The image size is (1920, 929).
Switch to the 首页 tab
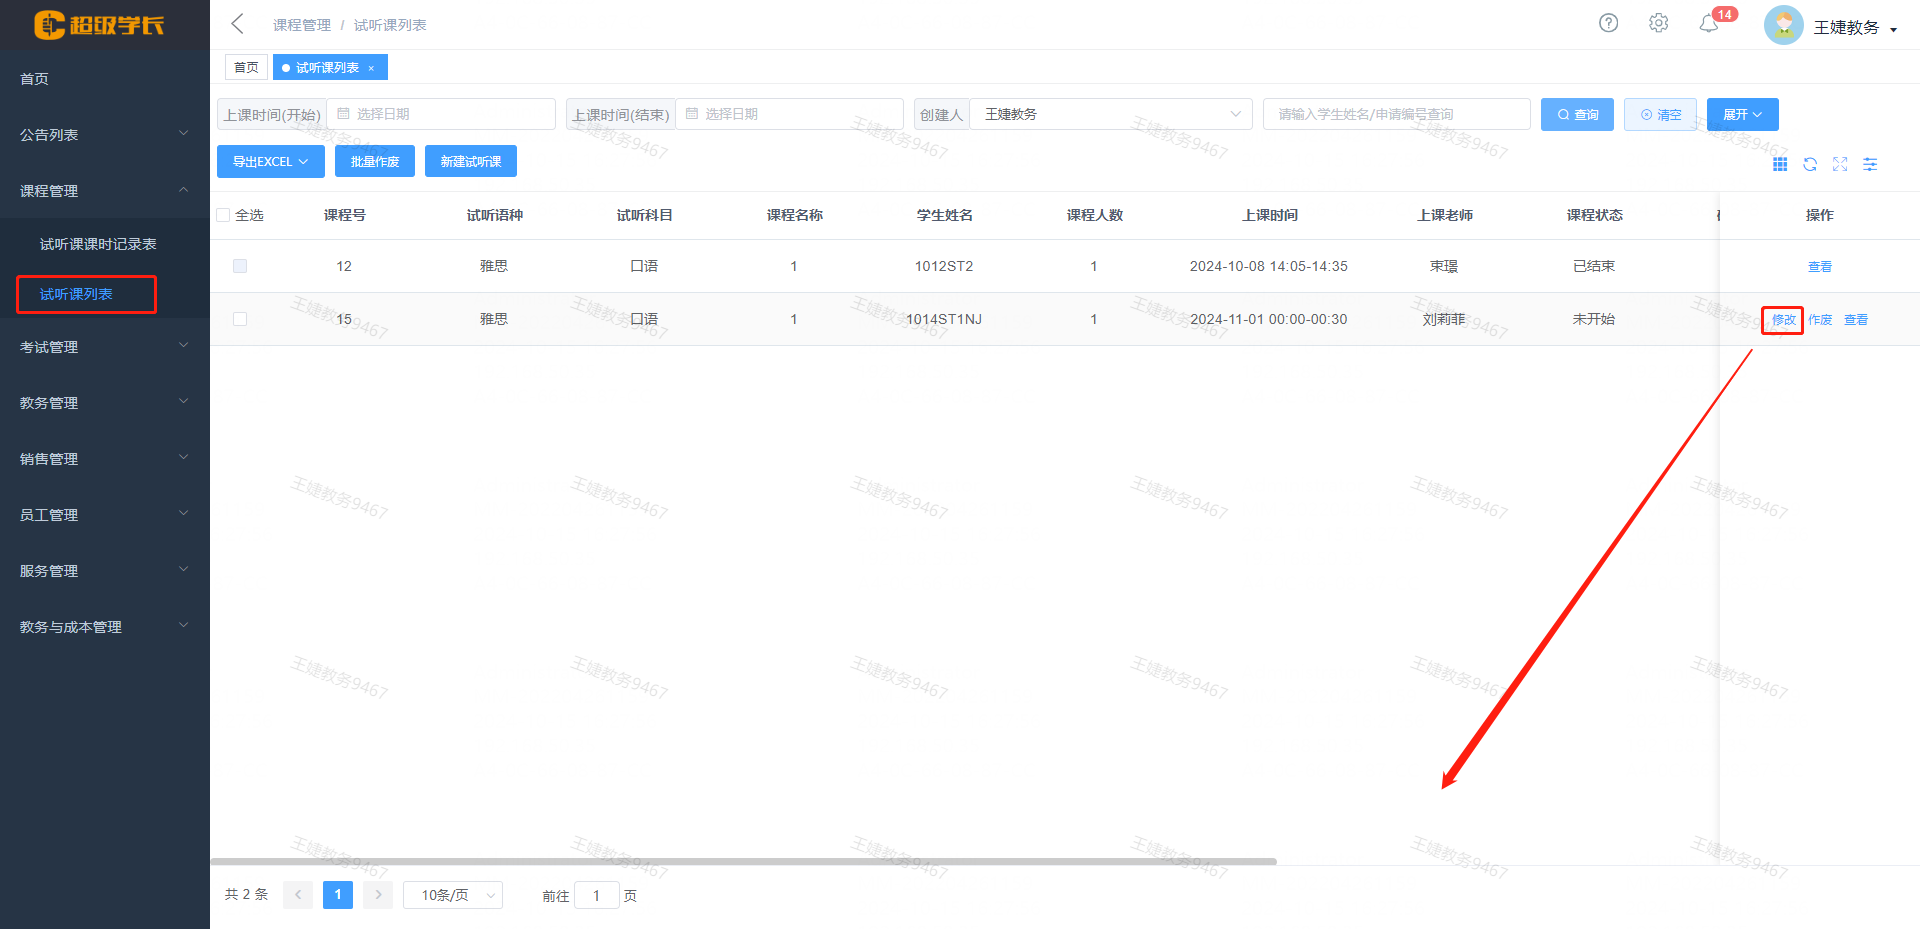pos(246,68)
